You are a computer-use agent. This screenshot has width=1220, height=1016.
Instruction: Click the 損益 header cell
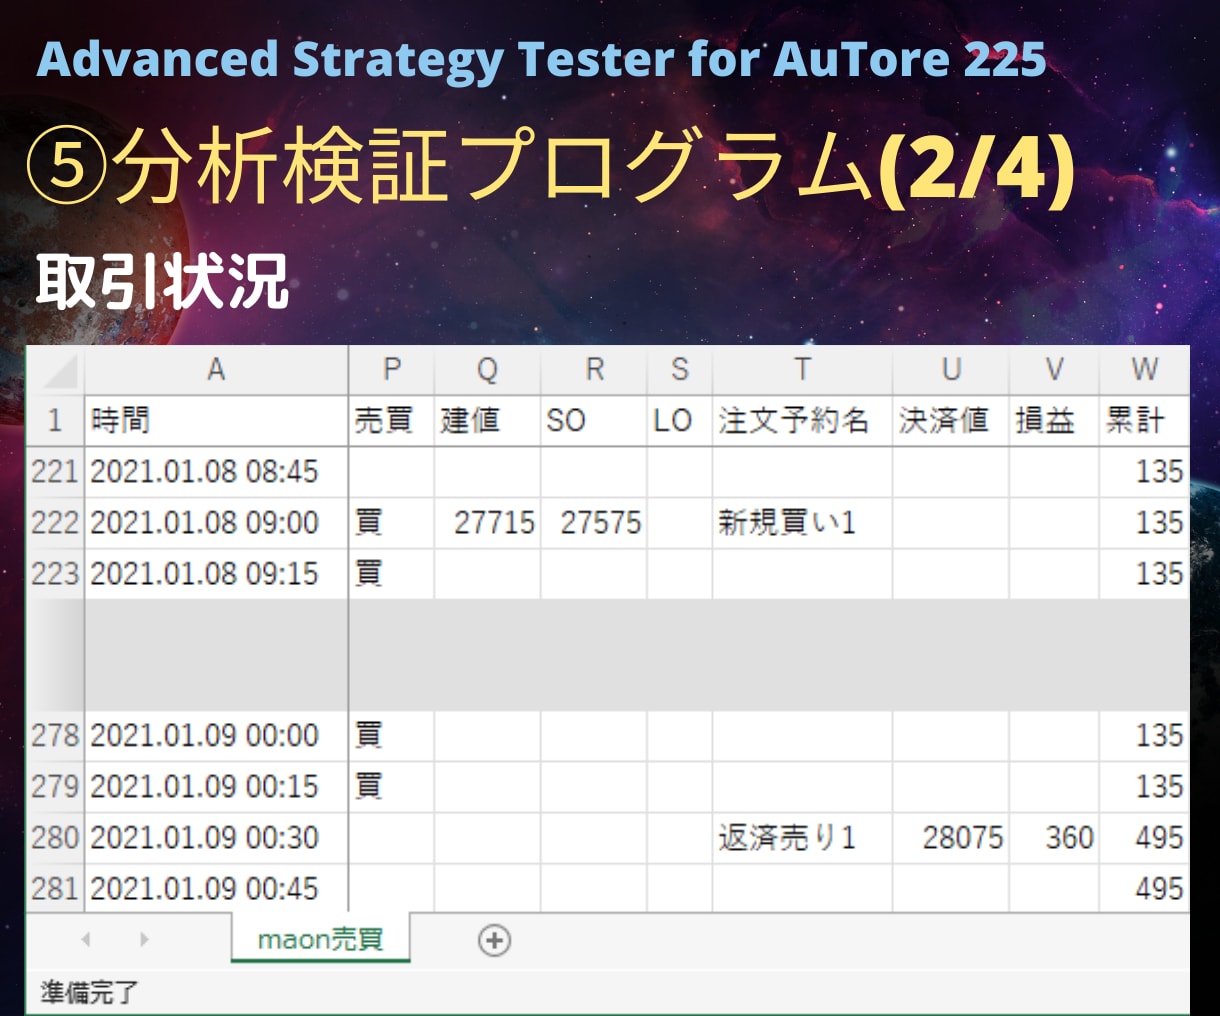point(1054,420)
